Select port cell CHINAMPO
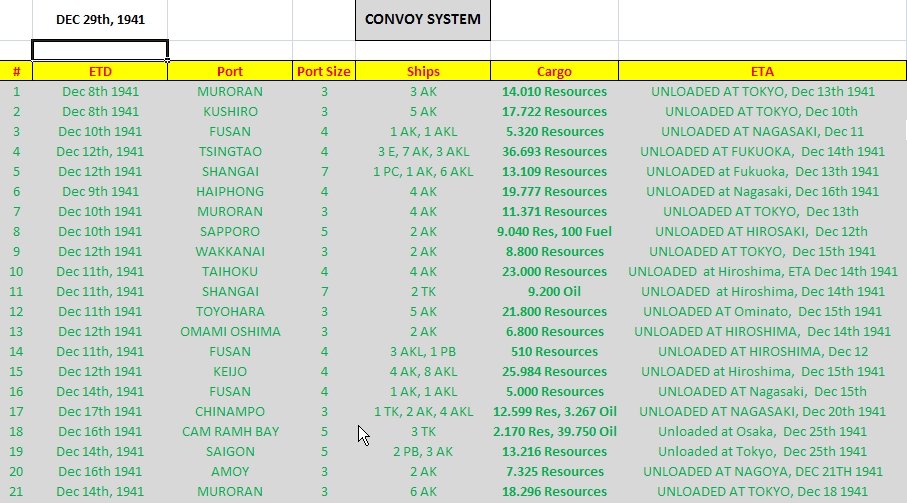 point(230,411)
